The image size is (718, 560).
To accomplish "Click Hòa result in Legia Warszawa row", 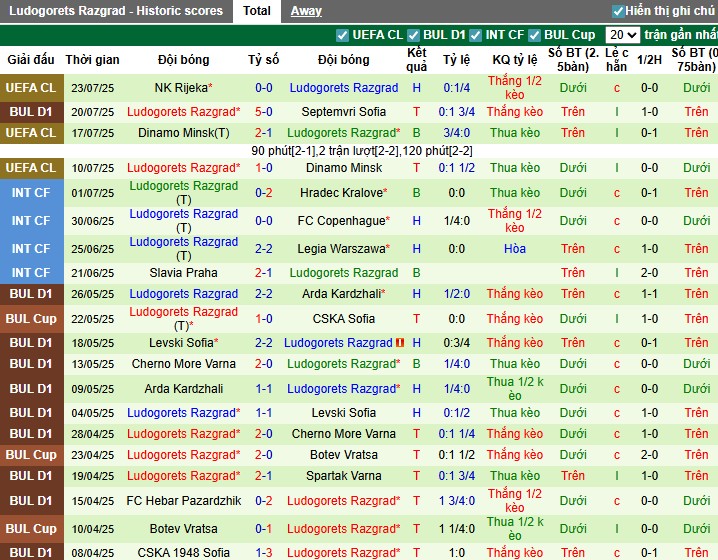I will coord(515,249).
